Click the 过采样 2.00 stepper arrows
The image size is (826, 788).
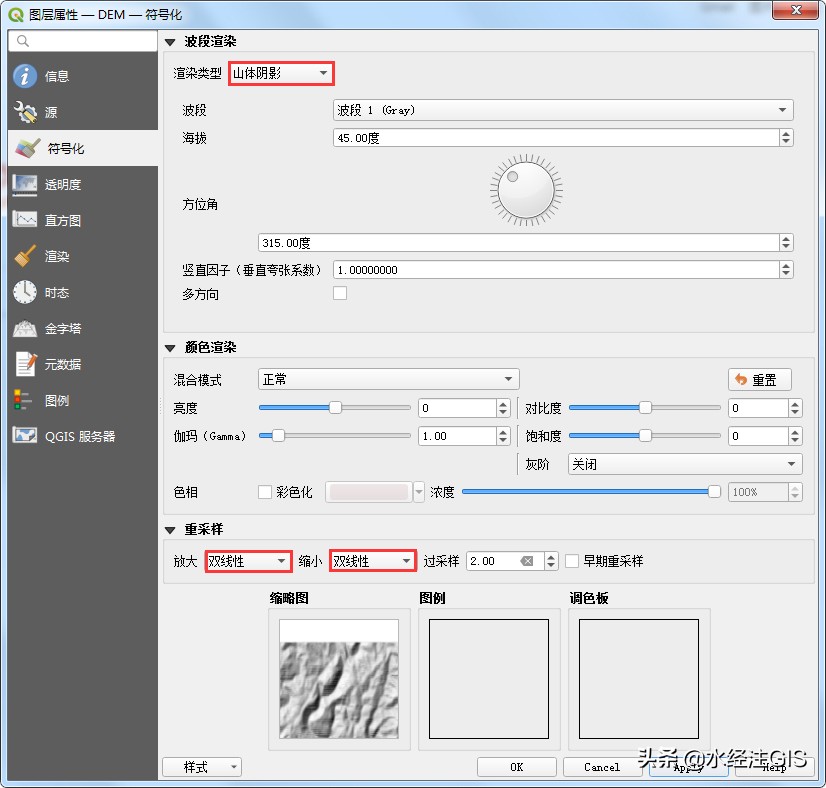(x=551, y=561)
